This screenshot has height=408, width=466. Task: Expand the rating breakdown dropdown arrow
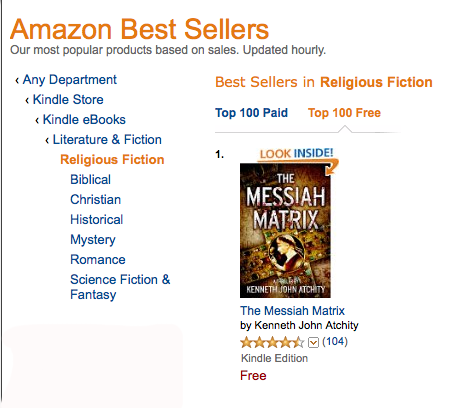click(313, 342)
